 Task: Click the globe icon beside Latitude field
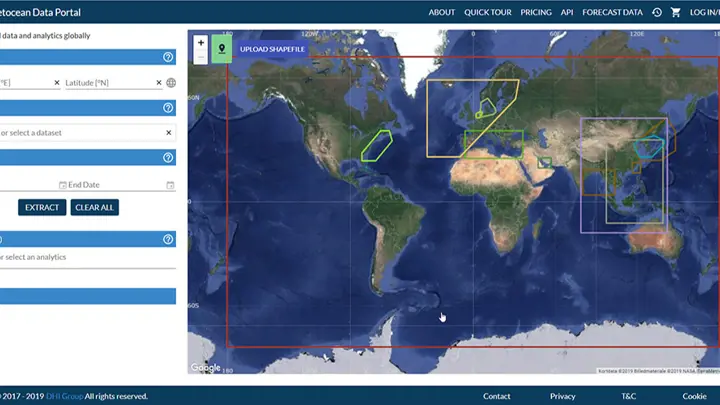tap(171, 83)
